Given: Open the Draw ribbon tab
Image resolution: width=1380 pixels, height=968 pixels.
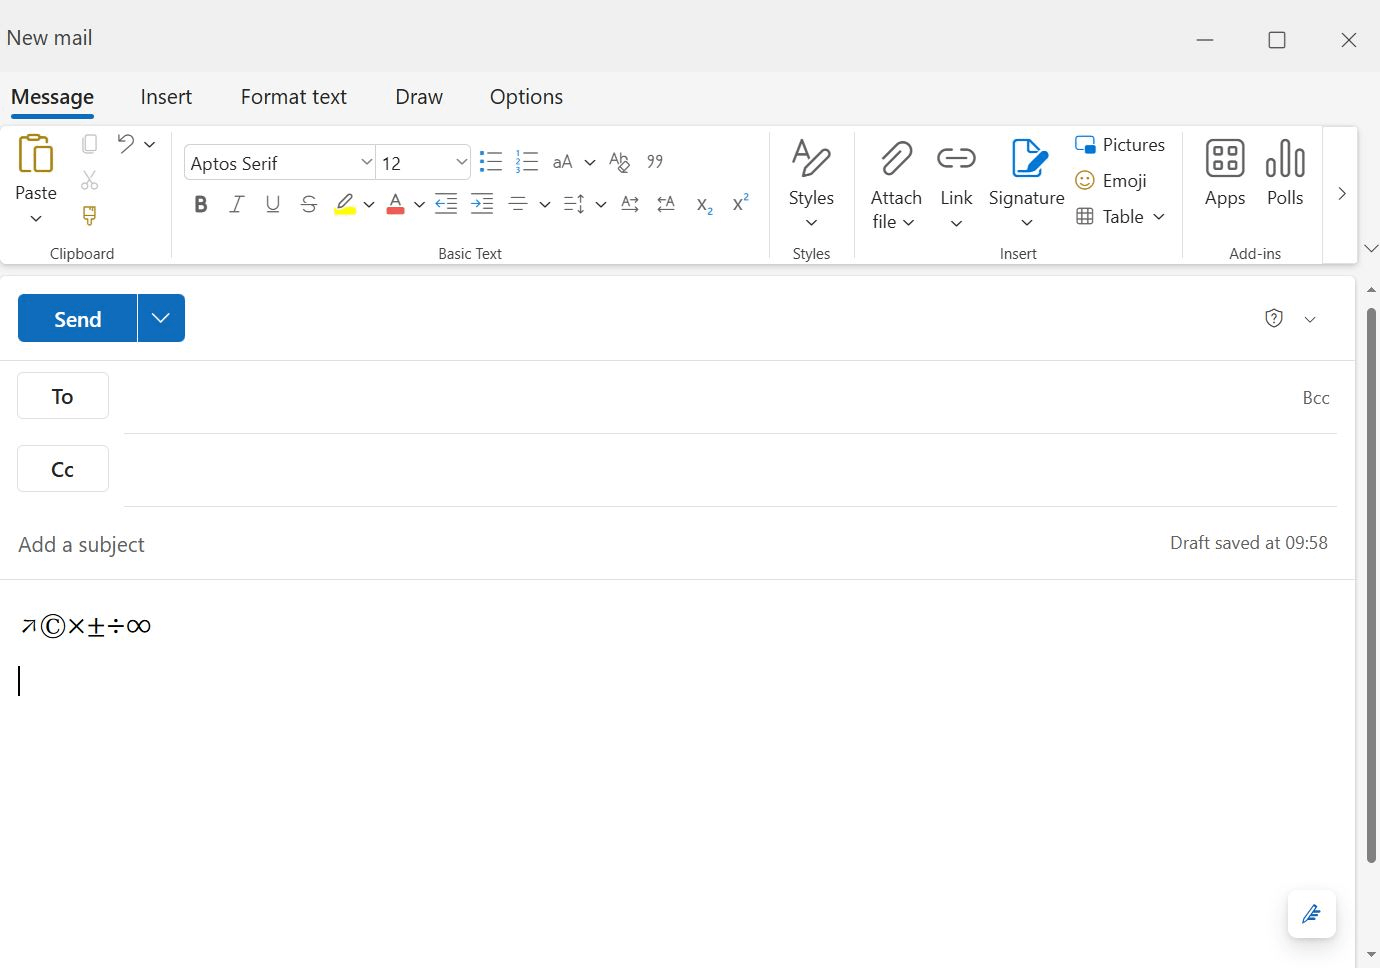Looking at the screenshot, I should [x=419, y=96].
